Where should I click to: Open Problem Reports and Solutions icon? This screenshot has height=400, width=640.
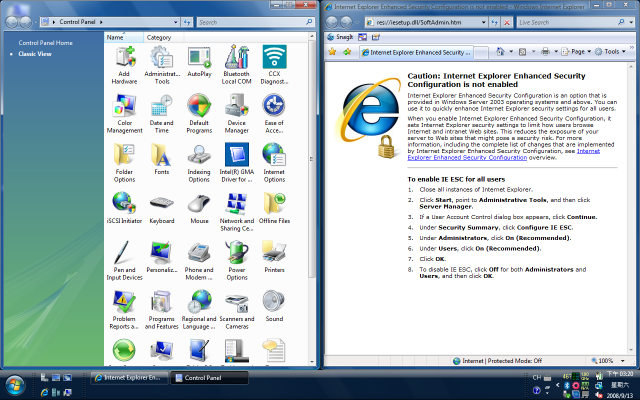click(124, 310)
